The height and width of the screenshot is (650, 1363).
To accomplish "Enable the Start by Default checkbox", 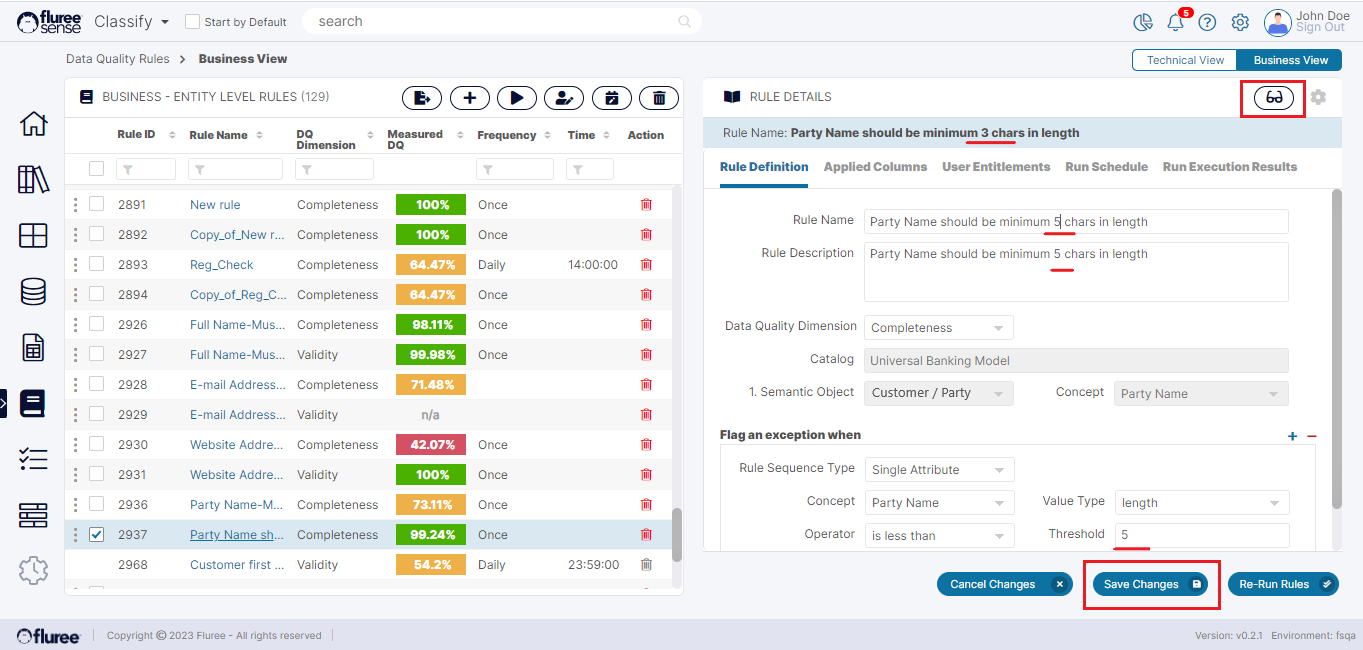I will click(x=193, y=22).
